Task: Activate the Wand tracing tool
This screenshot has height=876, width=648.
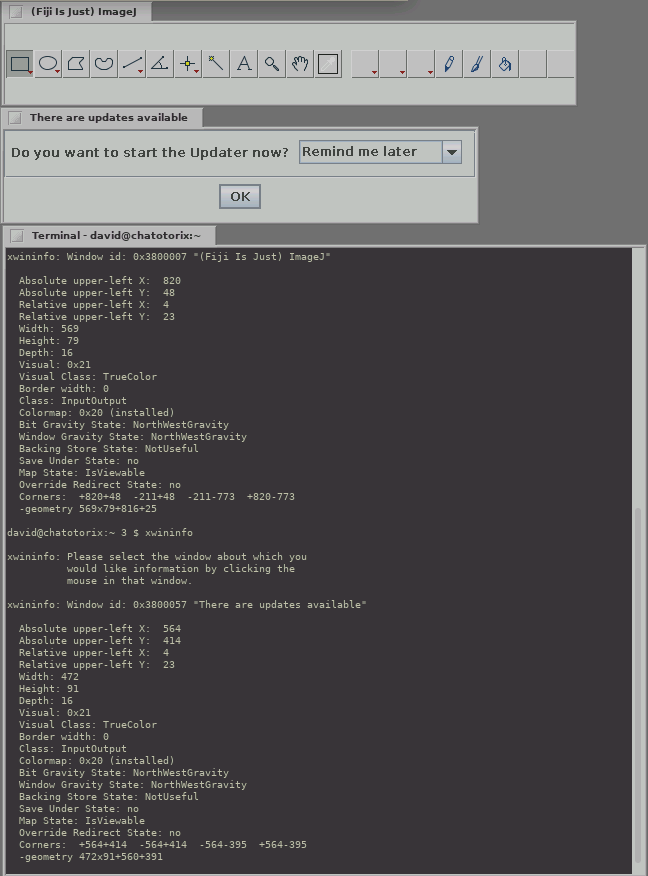Action: point(216,65)
